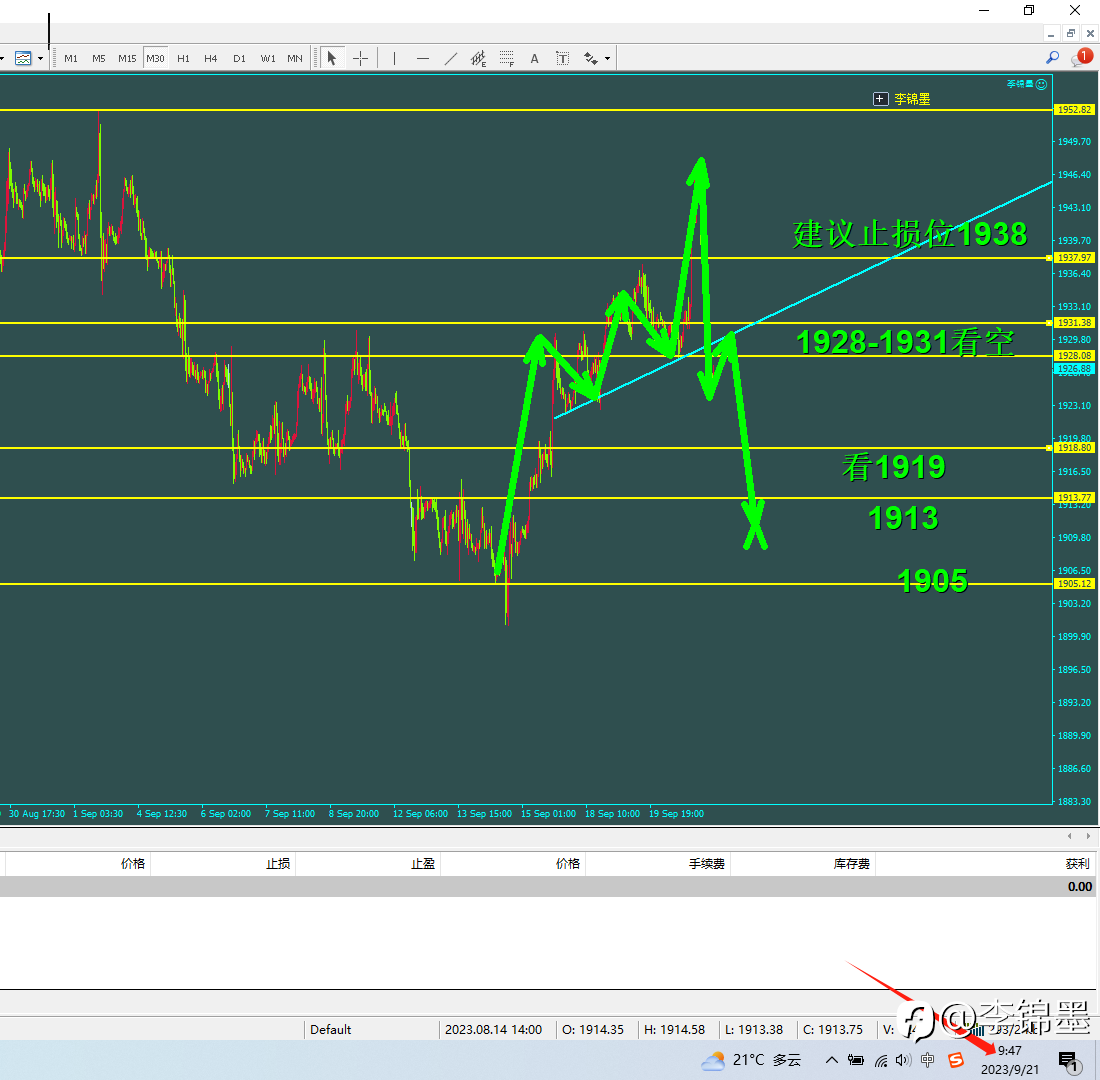Switch chart to D1 timeframe
Screen dimensions: 1100x1080
tap(239, 58)
